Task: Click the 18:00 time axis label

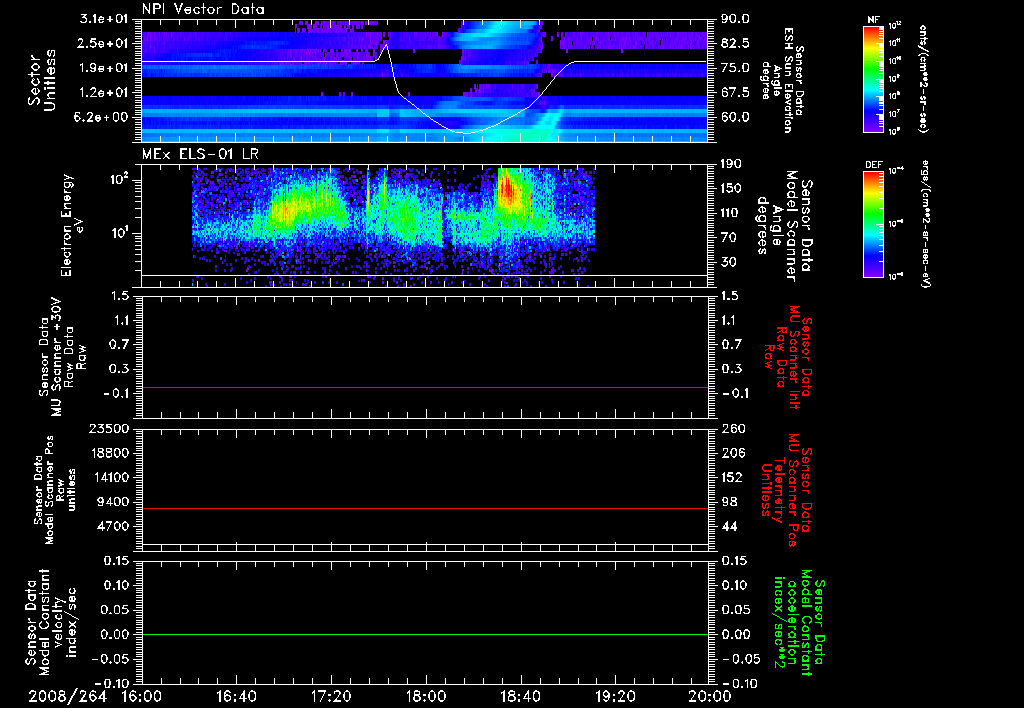Action: click(426, 696)
